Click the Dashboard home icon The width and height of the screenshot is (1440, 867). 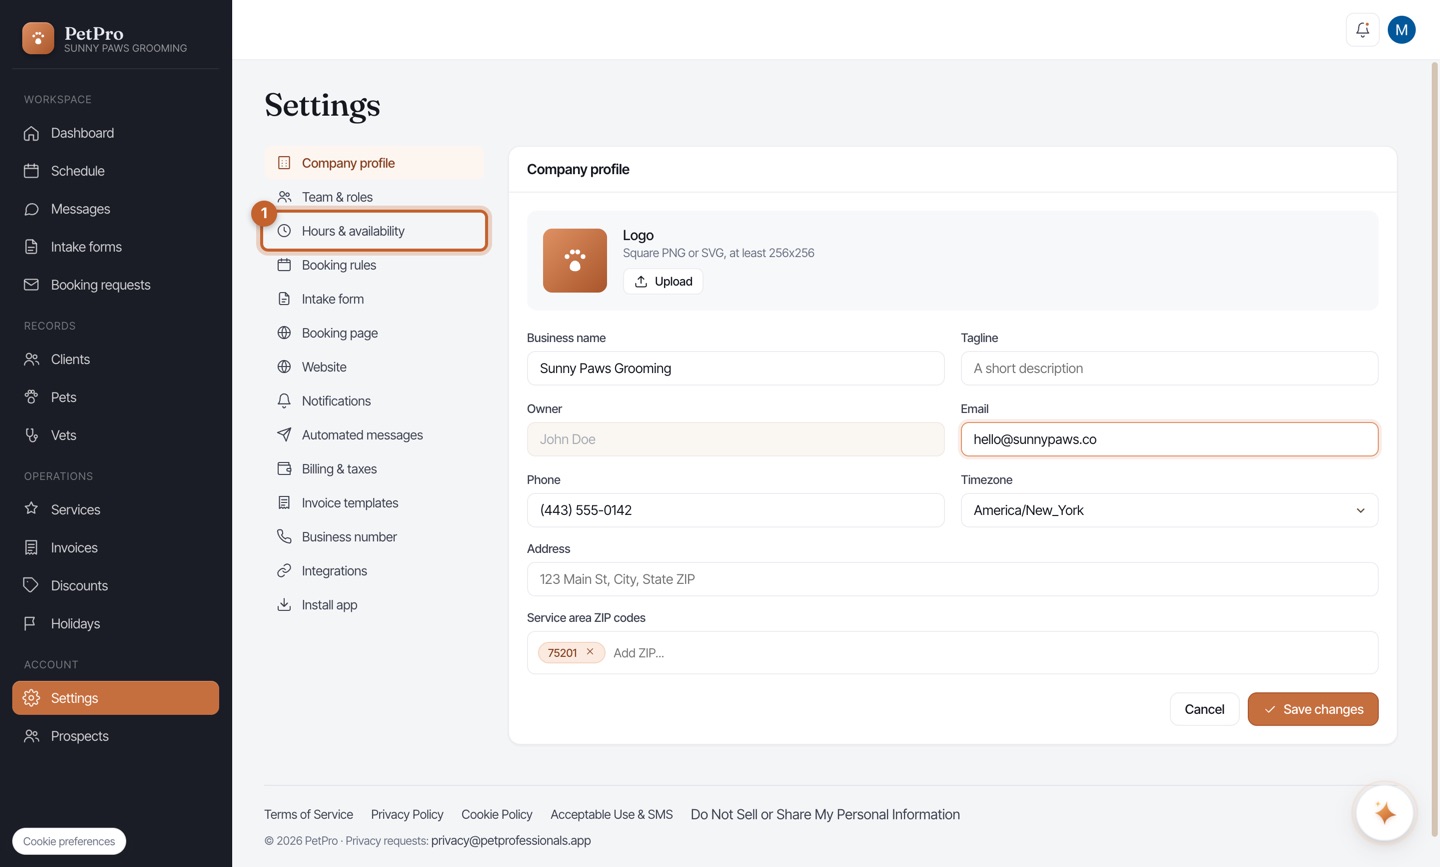click(31, 133)
